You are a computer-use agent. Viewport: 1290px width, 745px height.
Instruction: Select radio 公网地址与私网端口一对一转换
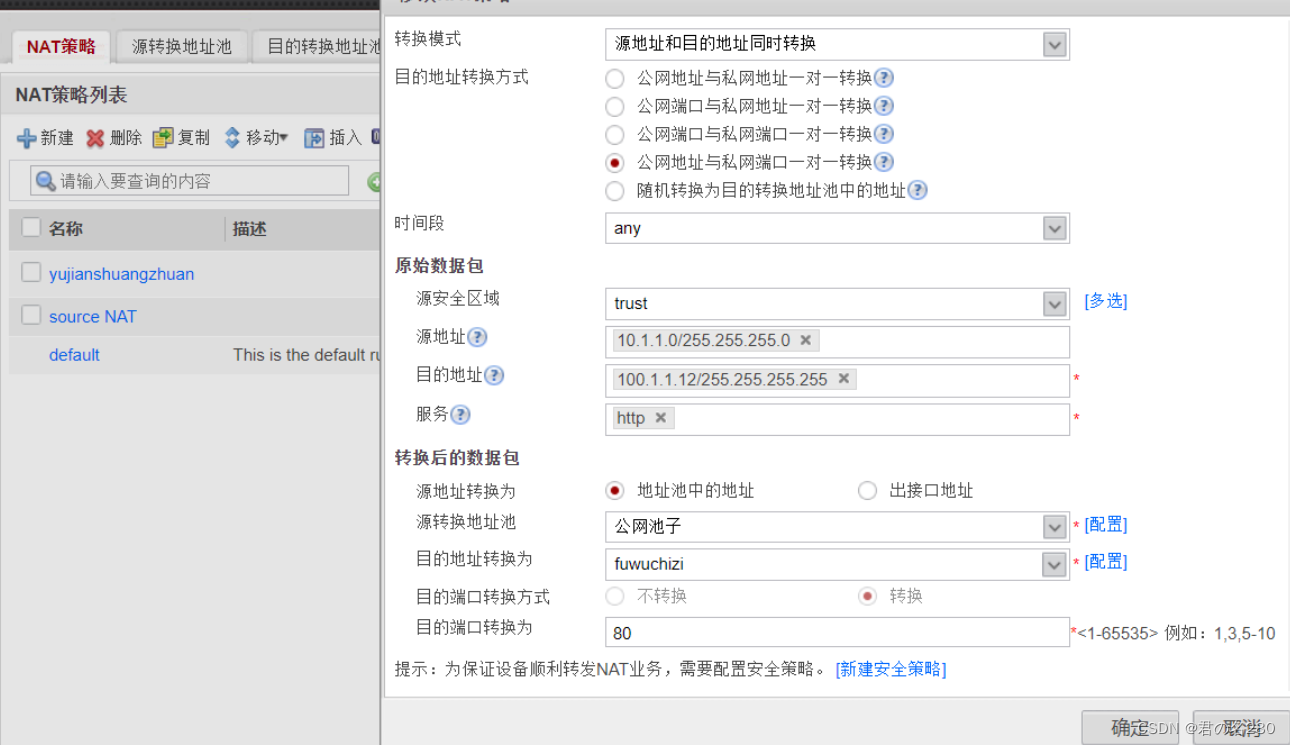click(x=615, y=163)
